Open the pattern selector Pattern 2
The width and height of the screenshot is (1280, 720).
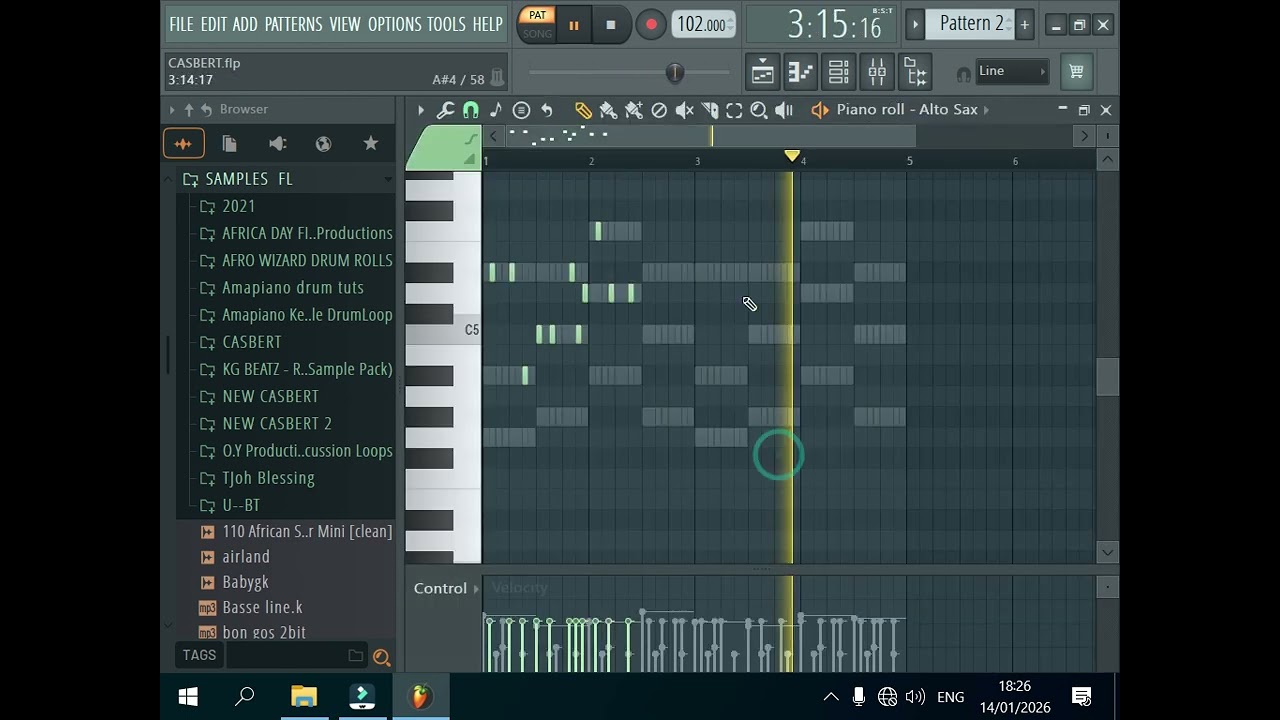pos(972,24)
